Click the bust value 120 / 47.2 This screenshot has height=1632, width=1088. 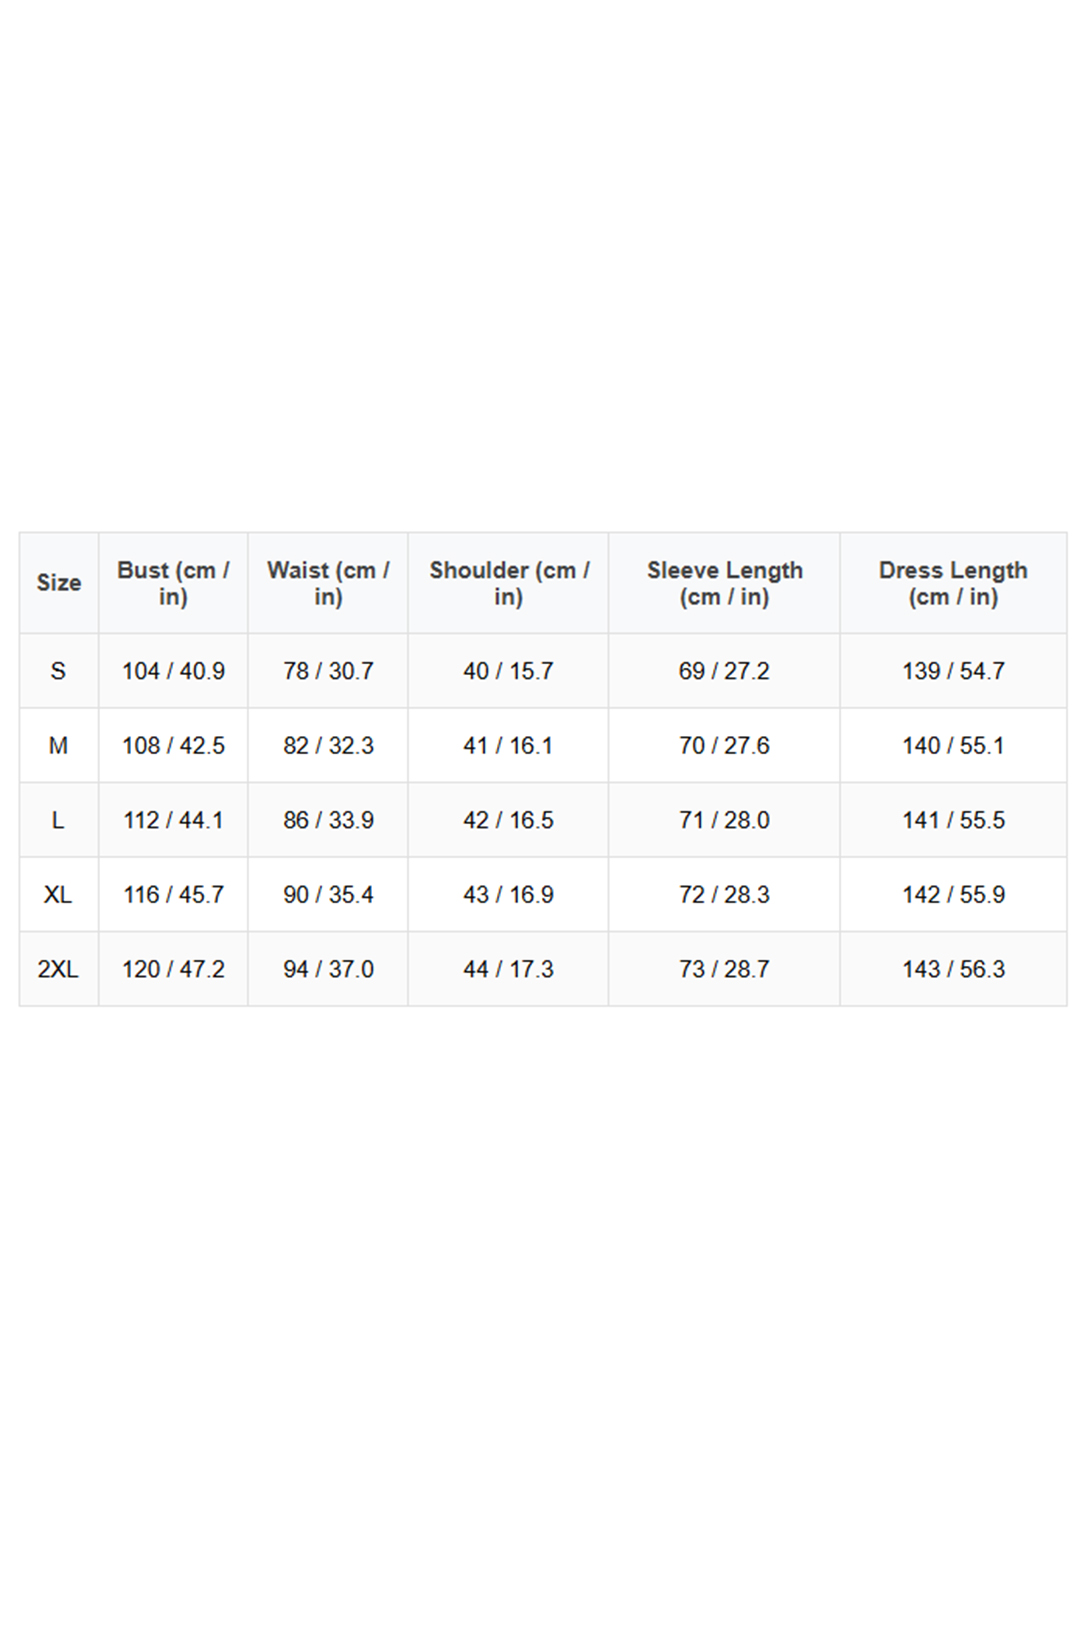click(173, 969)
